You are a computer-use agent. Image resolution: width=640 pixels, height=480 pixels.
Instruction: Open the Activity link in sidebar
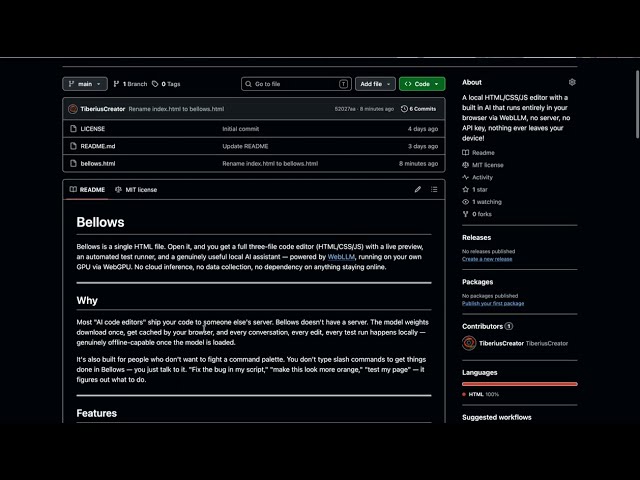click(x=482, y=177)
